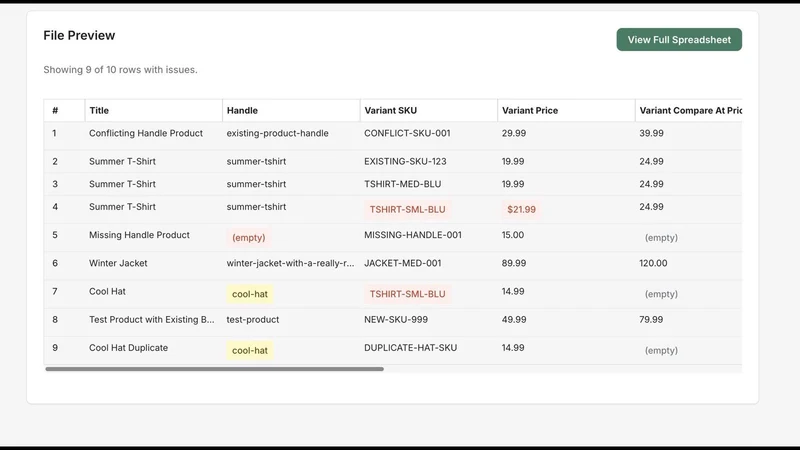Screen dimensions: 800x450
Task: Click the highlighted TSHIRT-SML-BLU in row 7
Action: [x=407, y=294]
